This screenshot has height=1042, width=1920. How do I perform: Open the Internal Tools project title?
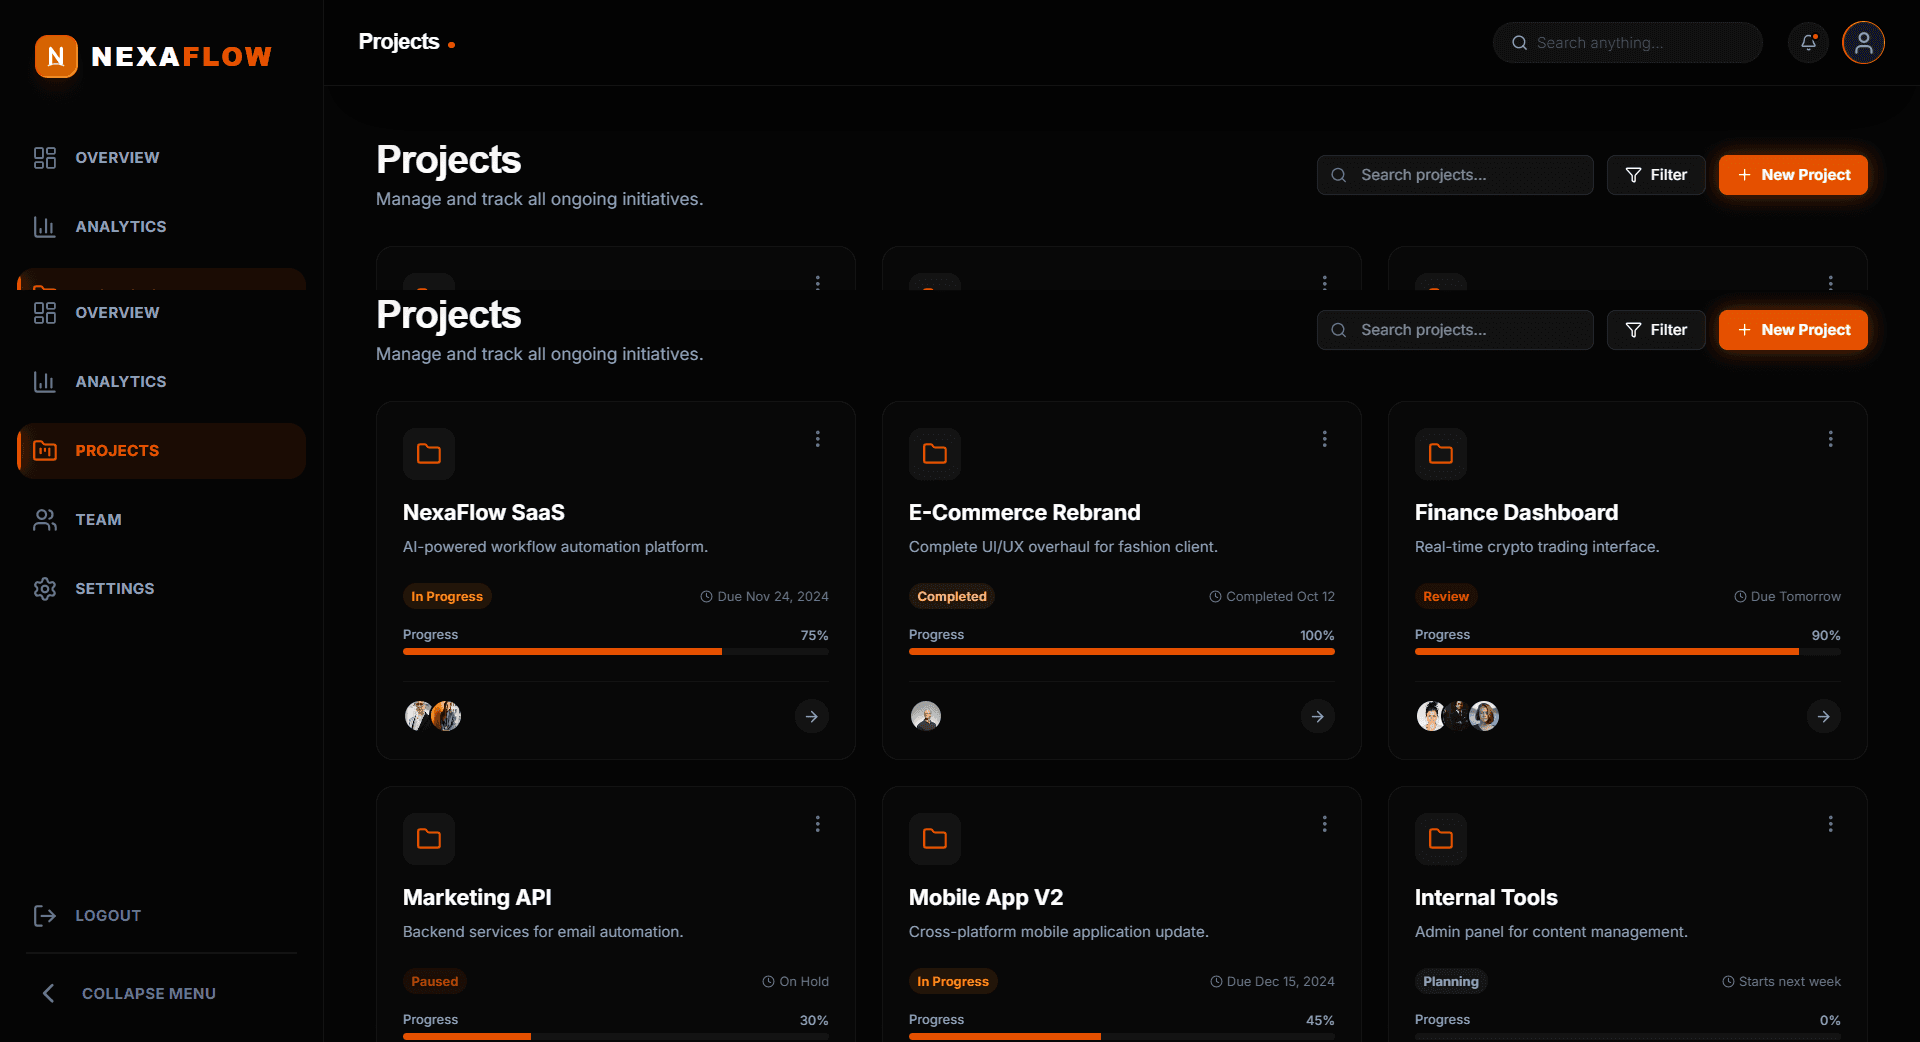click(1486, 898)
